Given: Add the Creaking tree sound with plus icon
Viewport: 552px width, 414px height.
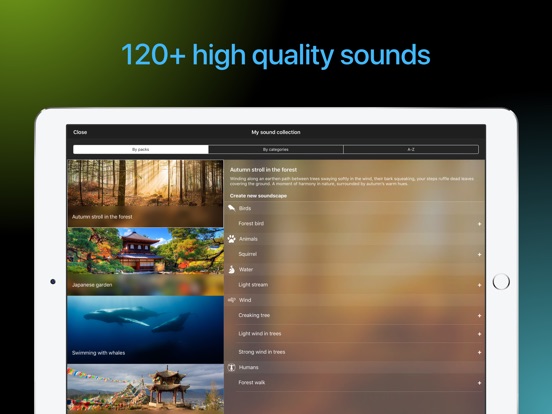Looking at the screenshot, I should pyautogui.click(x=479, y=316).
